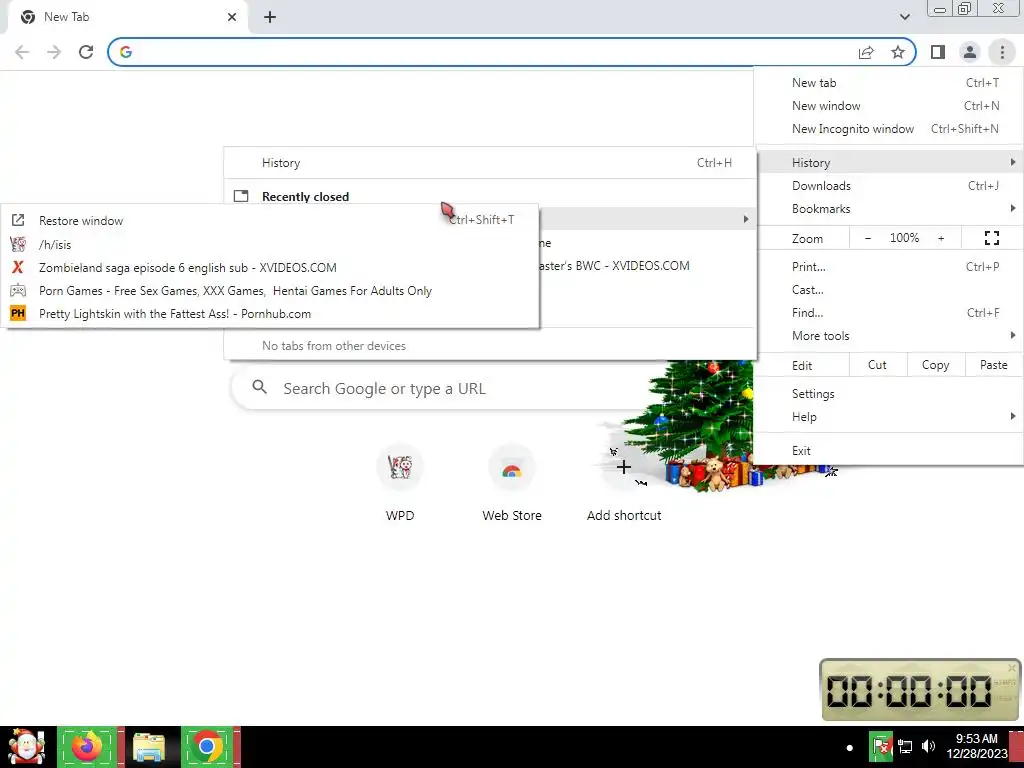The image size is (1024, 768).
Task: Click the 00:00:00 timer display
Action: click(x=909, y=691)
